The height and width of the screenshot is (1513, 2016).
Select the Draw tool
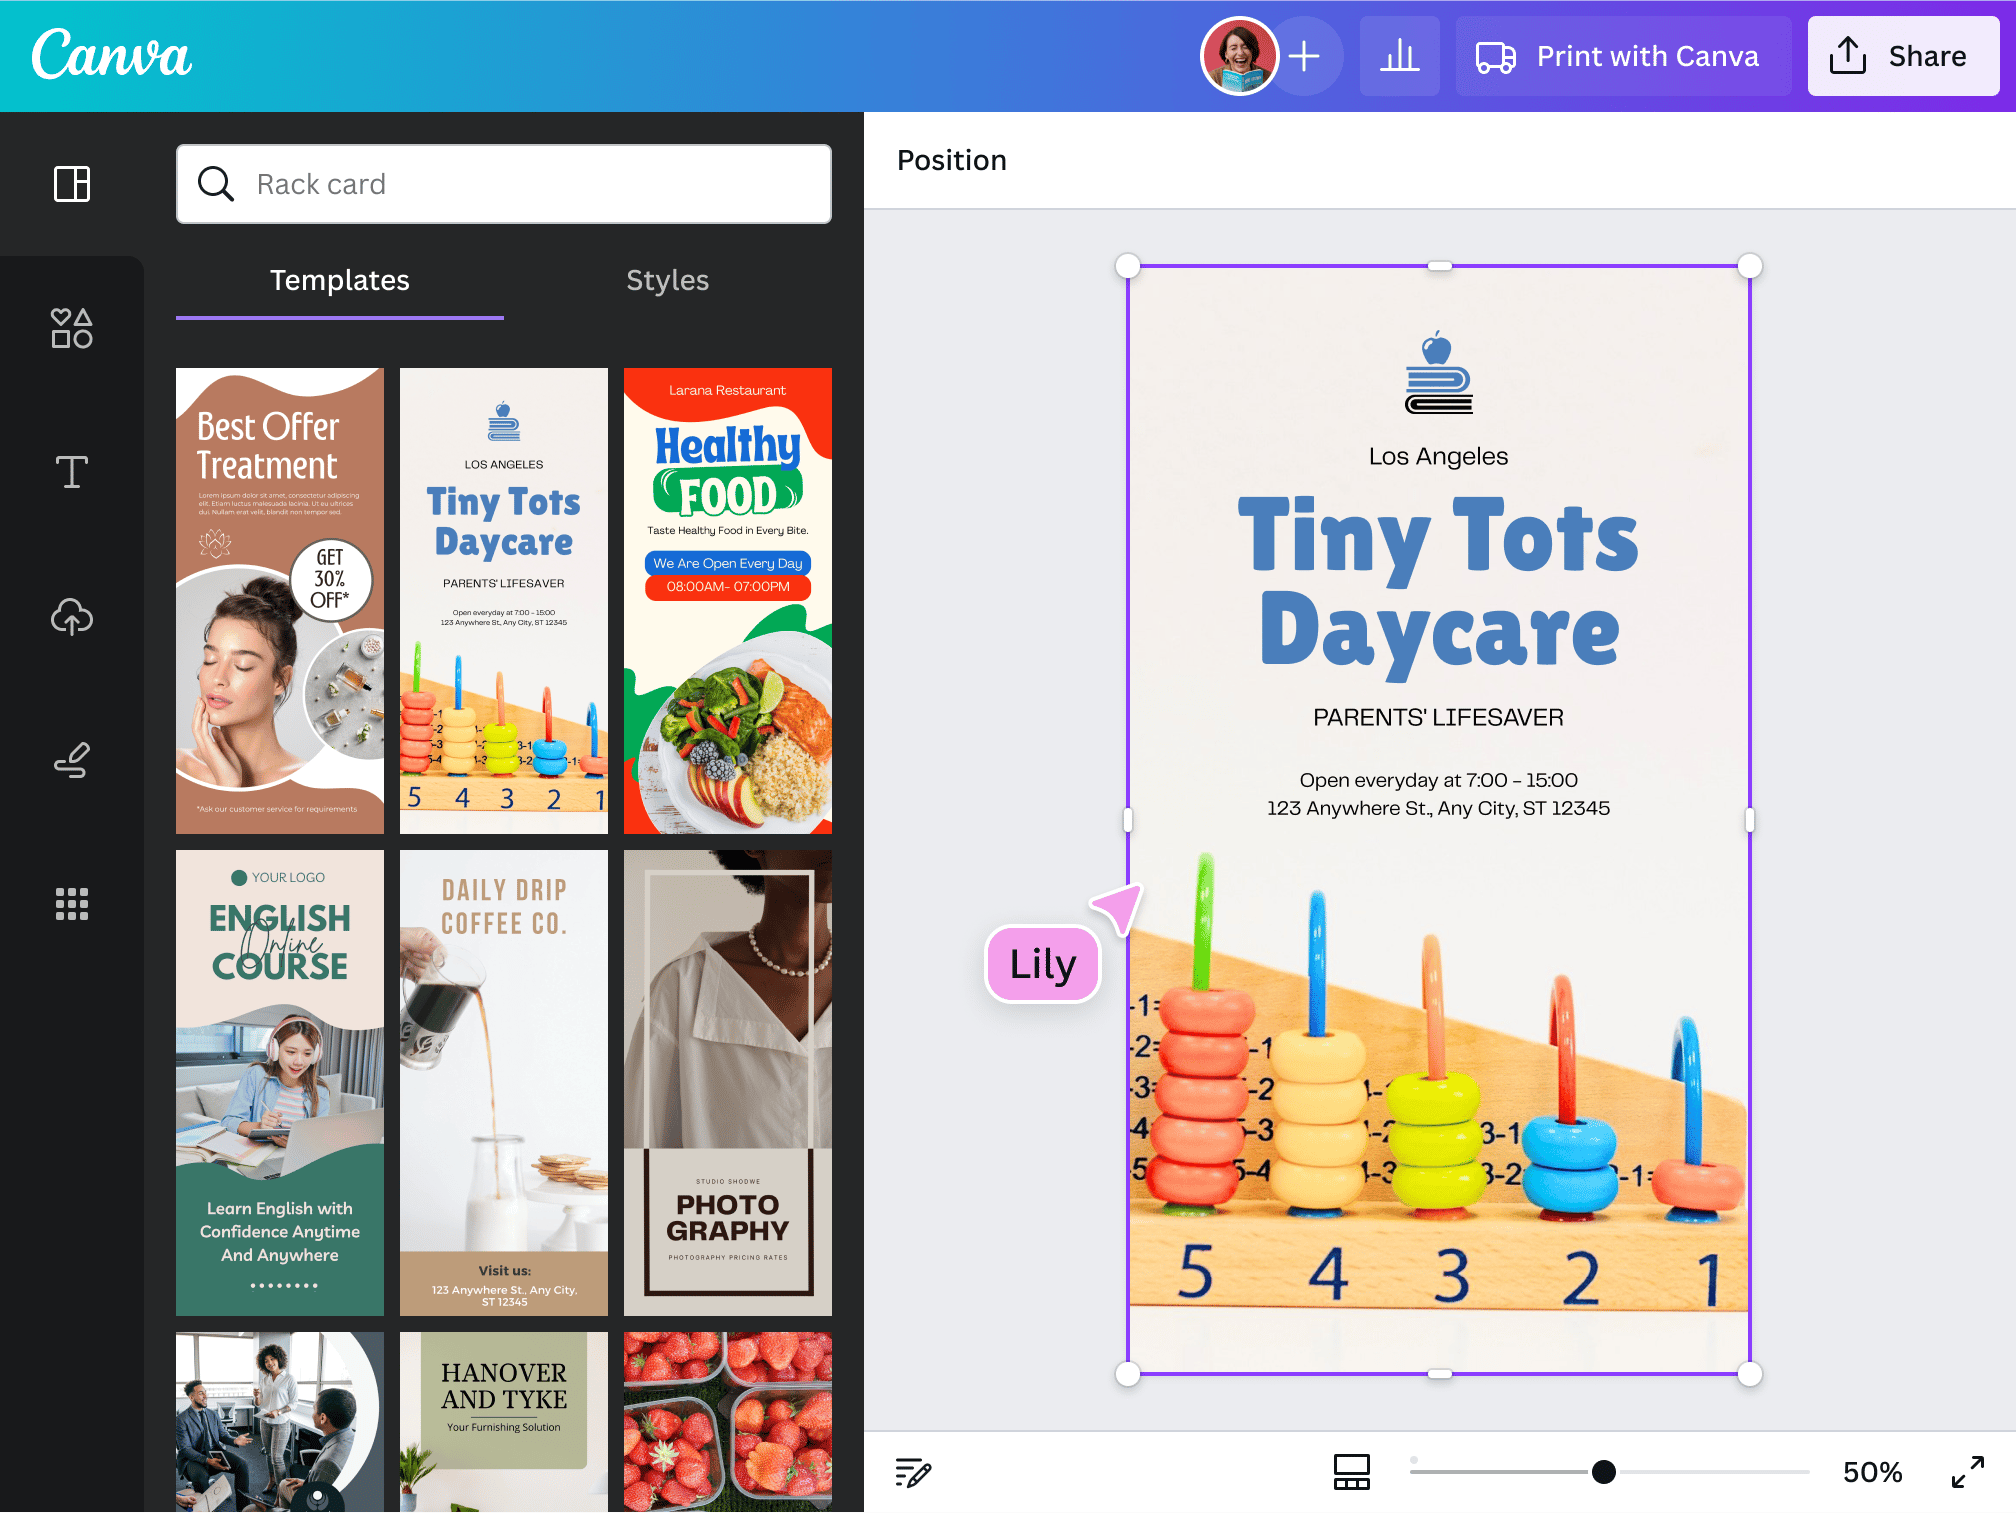(71, 760)
